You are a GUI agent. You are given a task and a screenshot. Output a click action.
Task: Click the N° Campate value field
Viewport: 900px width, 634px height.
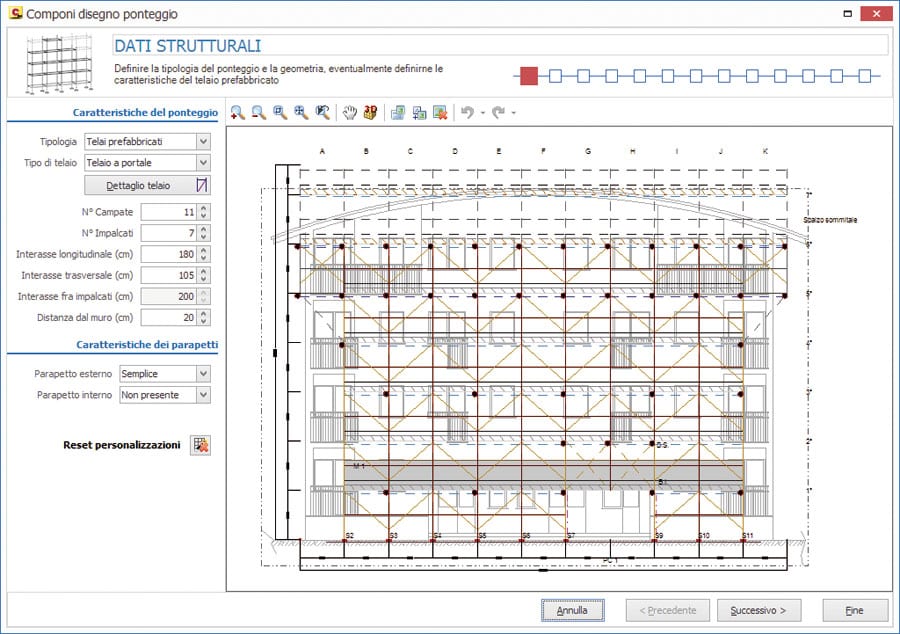click(167, 212)
